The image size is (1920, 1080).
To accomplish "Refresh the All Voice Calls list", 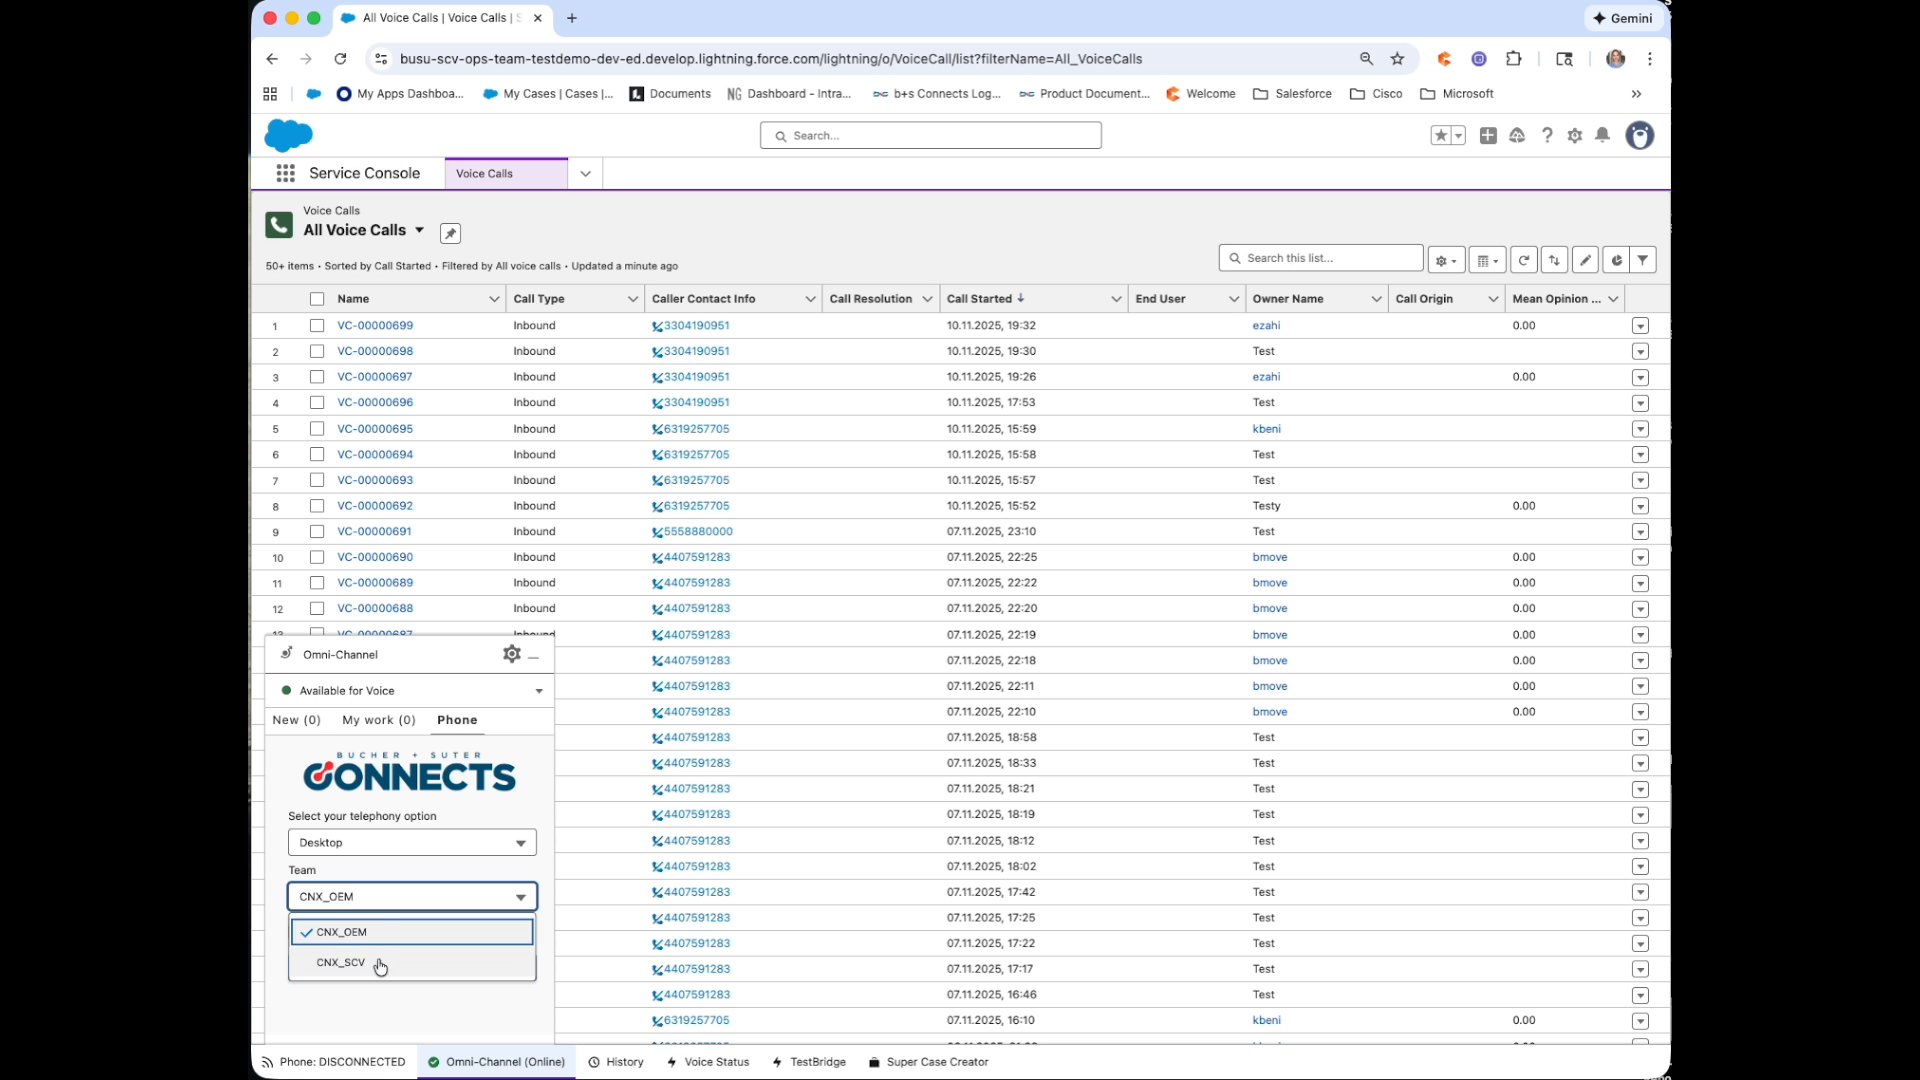I will [x=1524, y=260].
